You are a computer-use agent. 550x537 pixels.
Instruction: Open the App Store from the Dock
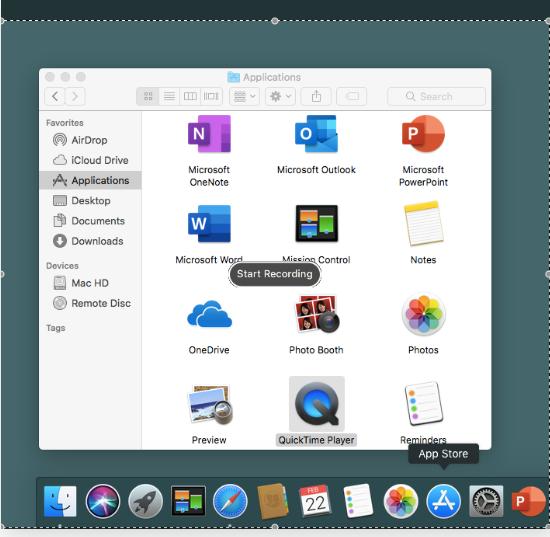(443, 501)
